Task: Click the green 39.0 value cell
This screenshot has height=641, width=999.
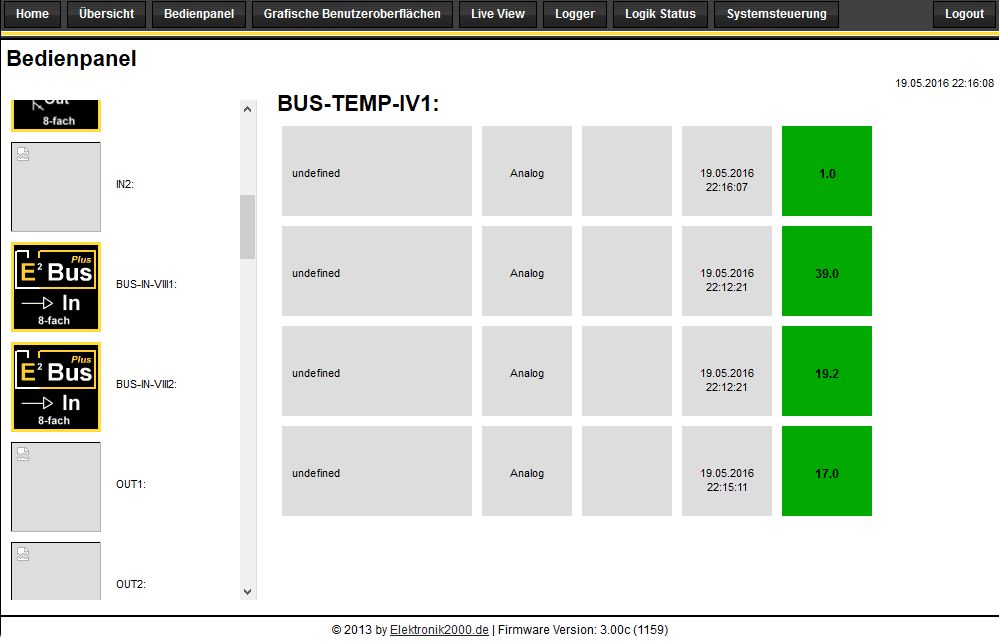Action: point(827,271)
